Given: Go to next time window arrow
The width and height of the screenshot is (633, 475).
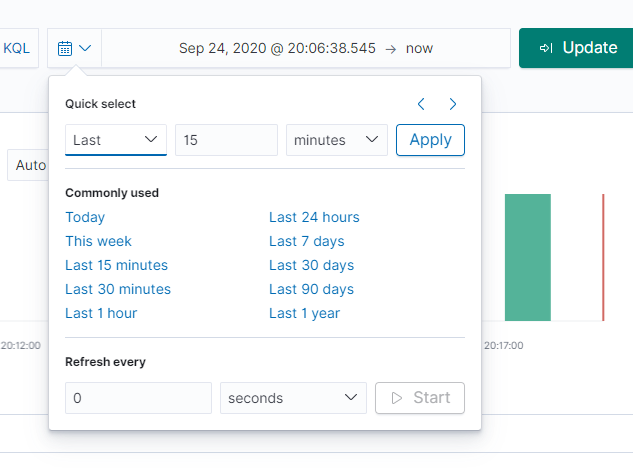Looking at the screenshot, I should (x=453, y=104).
